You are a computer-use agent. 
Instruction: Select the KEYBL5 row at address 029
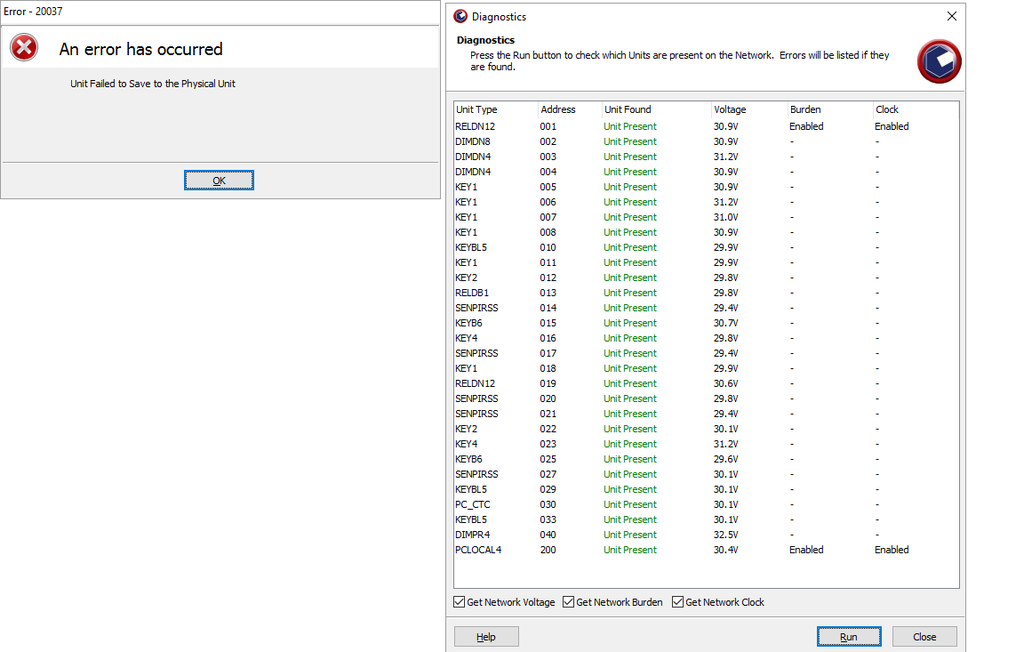[706, 489]
